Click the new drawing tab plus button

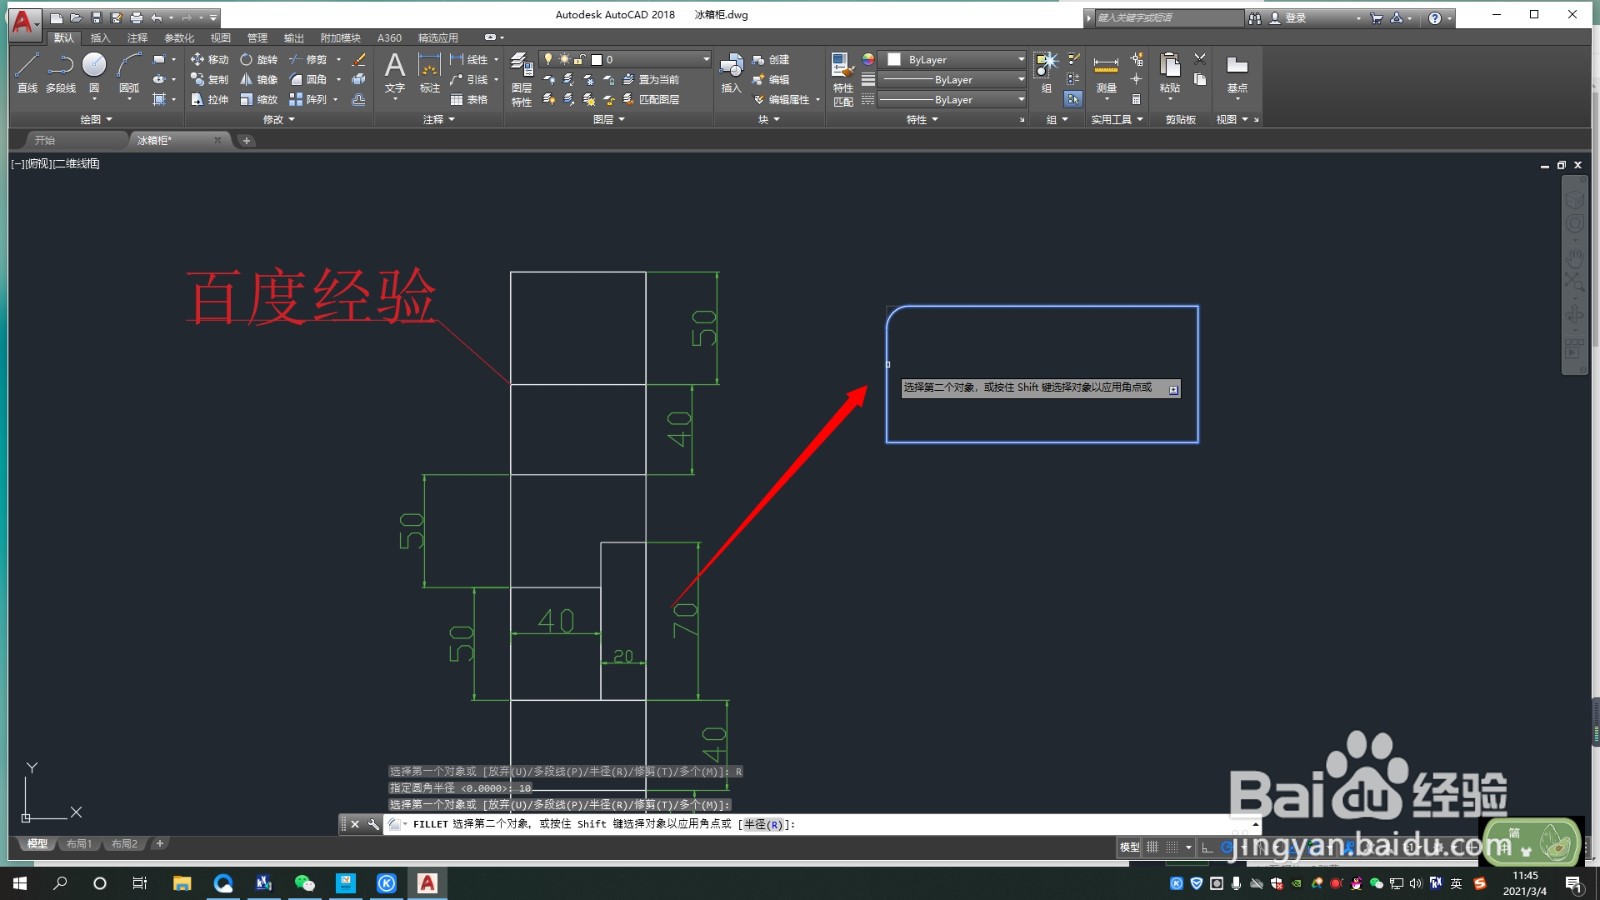click(246, 141)
